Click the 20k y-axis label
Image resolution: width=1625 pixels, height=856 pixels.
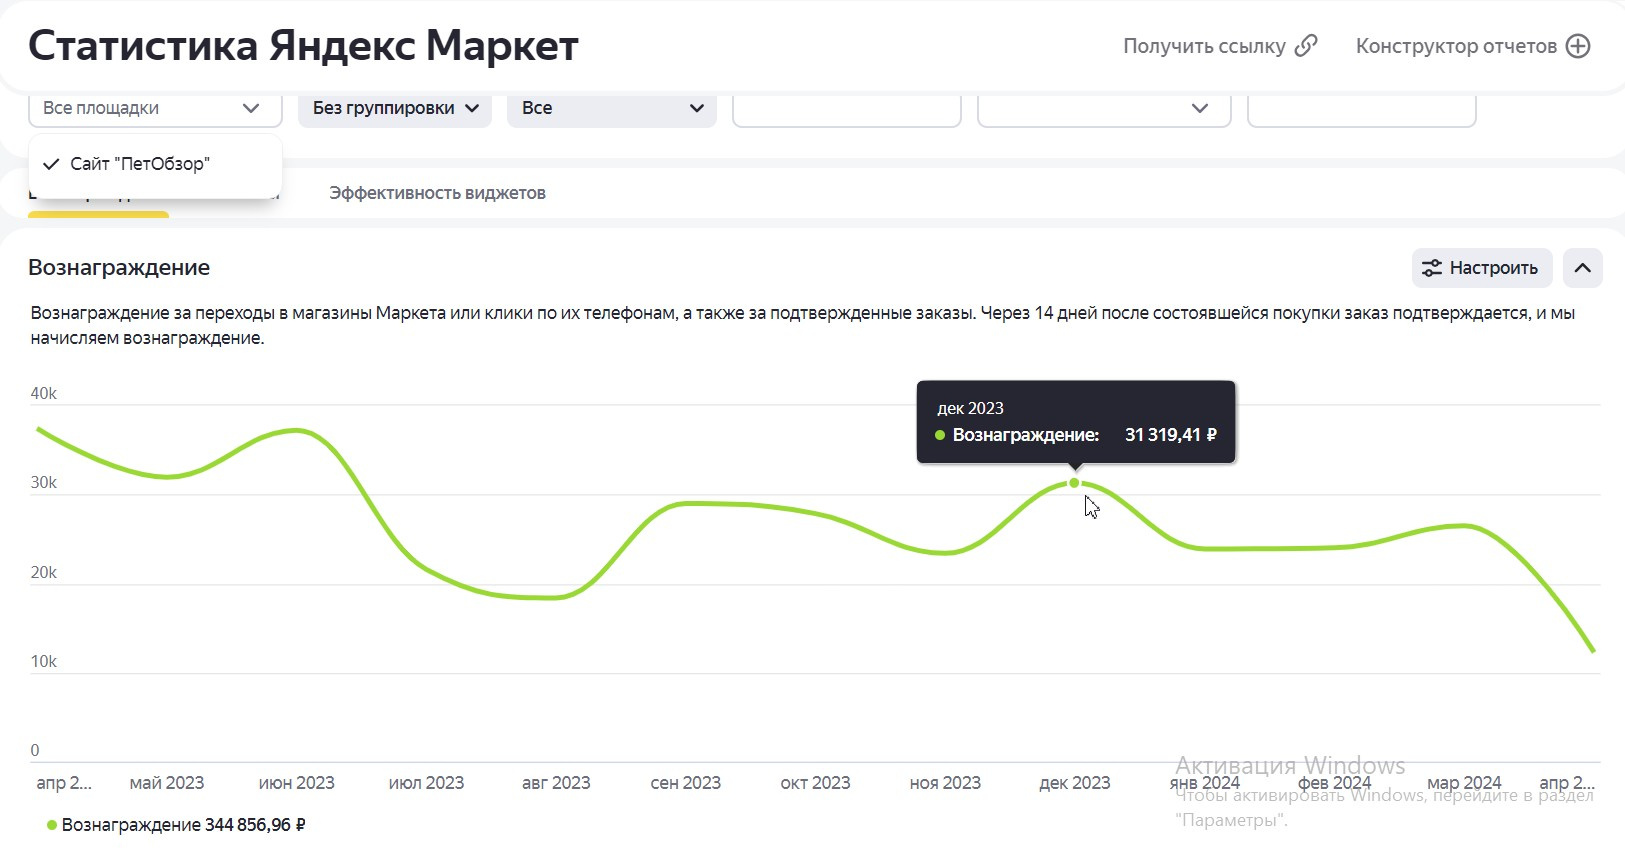(44, 573)
